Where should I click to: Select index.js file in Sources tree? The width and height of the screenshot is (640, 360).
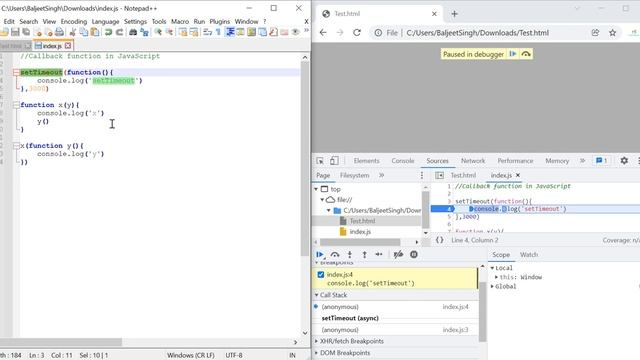[x=360, y=231]
